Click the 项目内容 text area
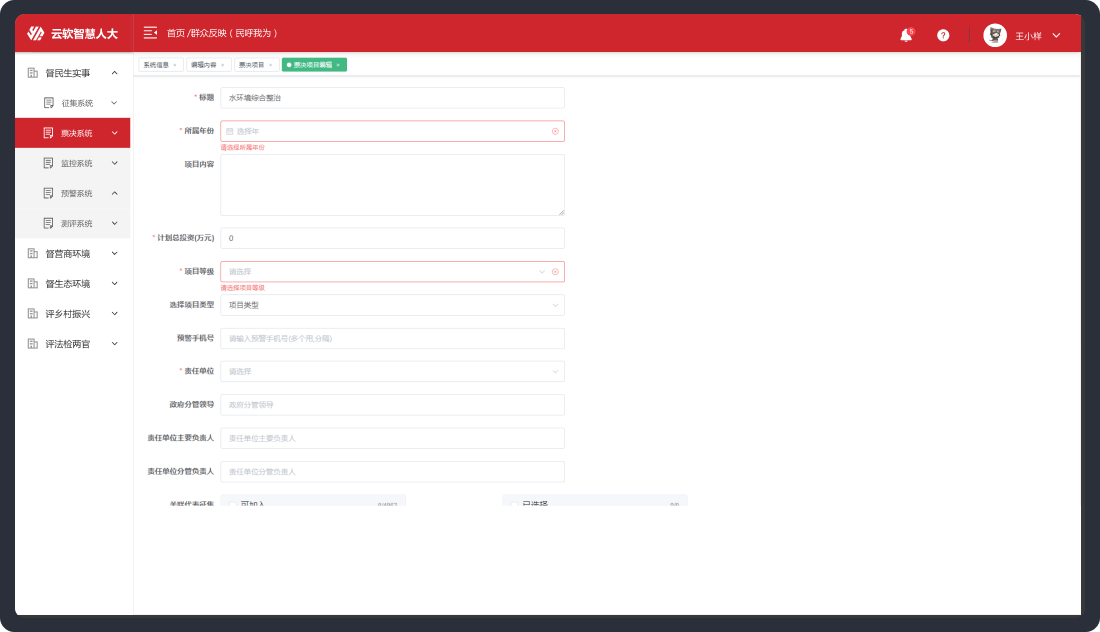1100x632 pixels. click(x=392, y=185)
